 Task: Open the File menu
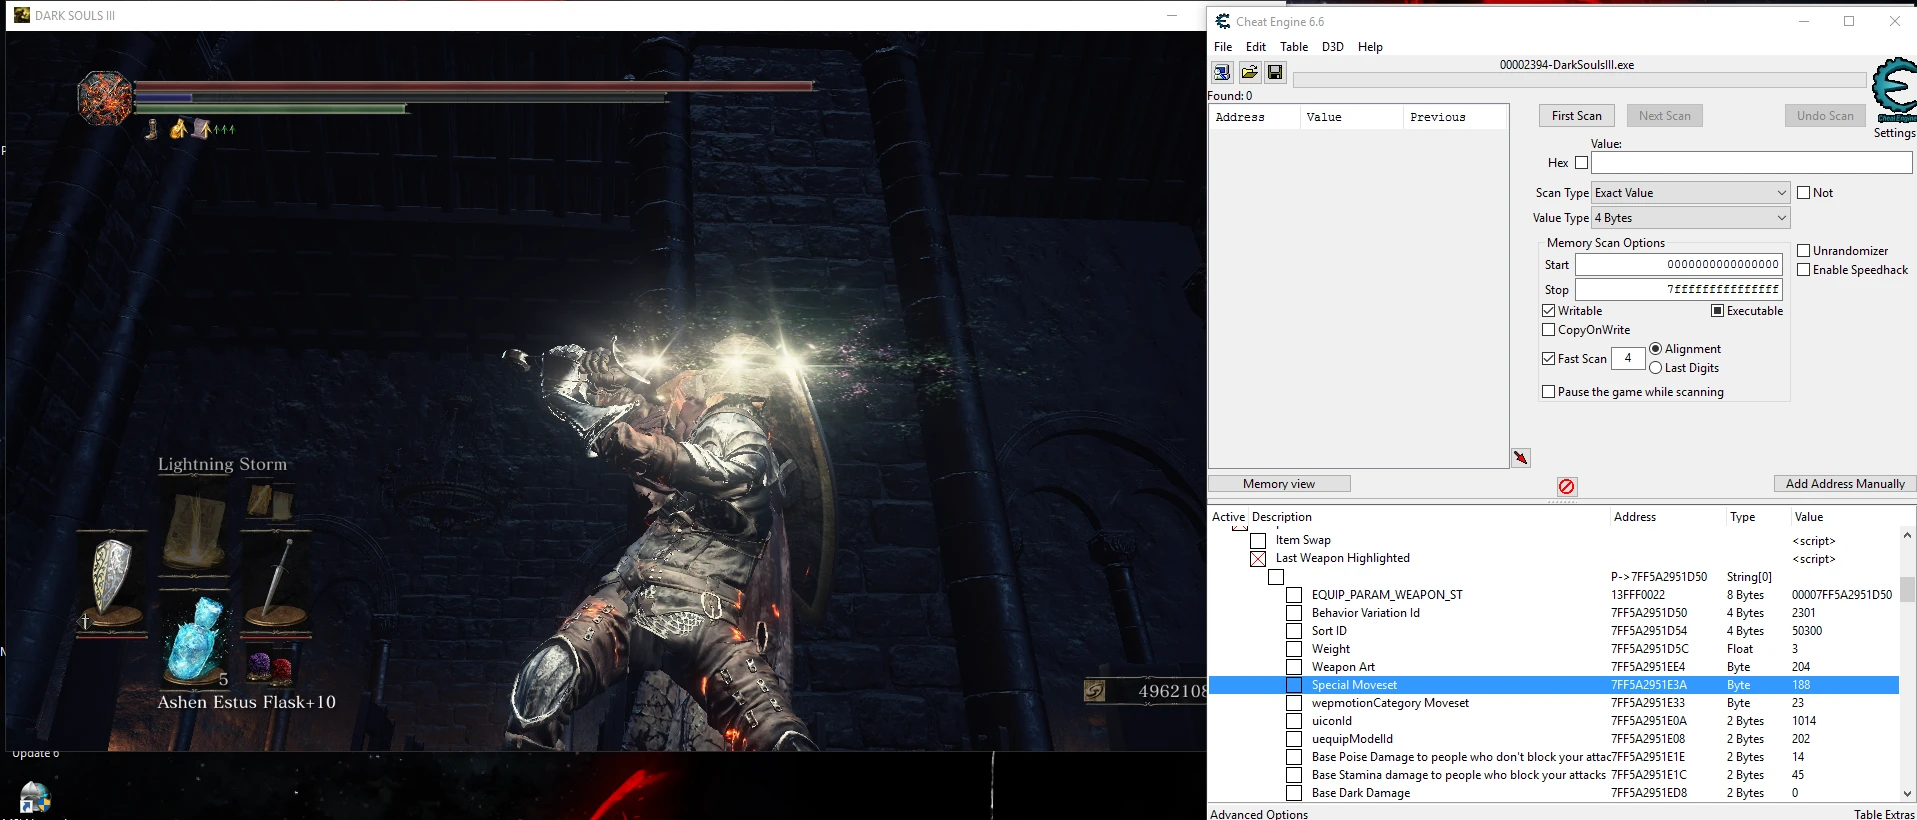pyautogui.click(x=1223, y=47)
